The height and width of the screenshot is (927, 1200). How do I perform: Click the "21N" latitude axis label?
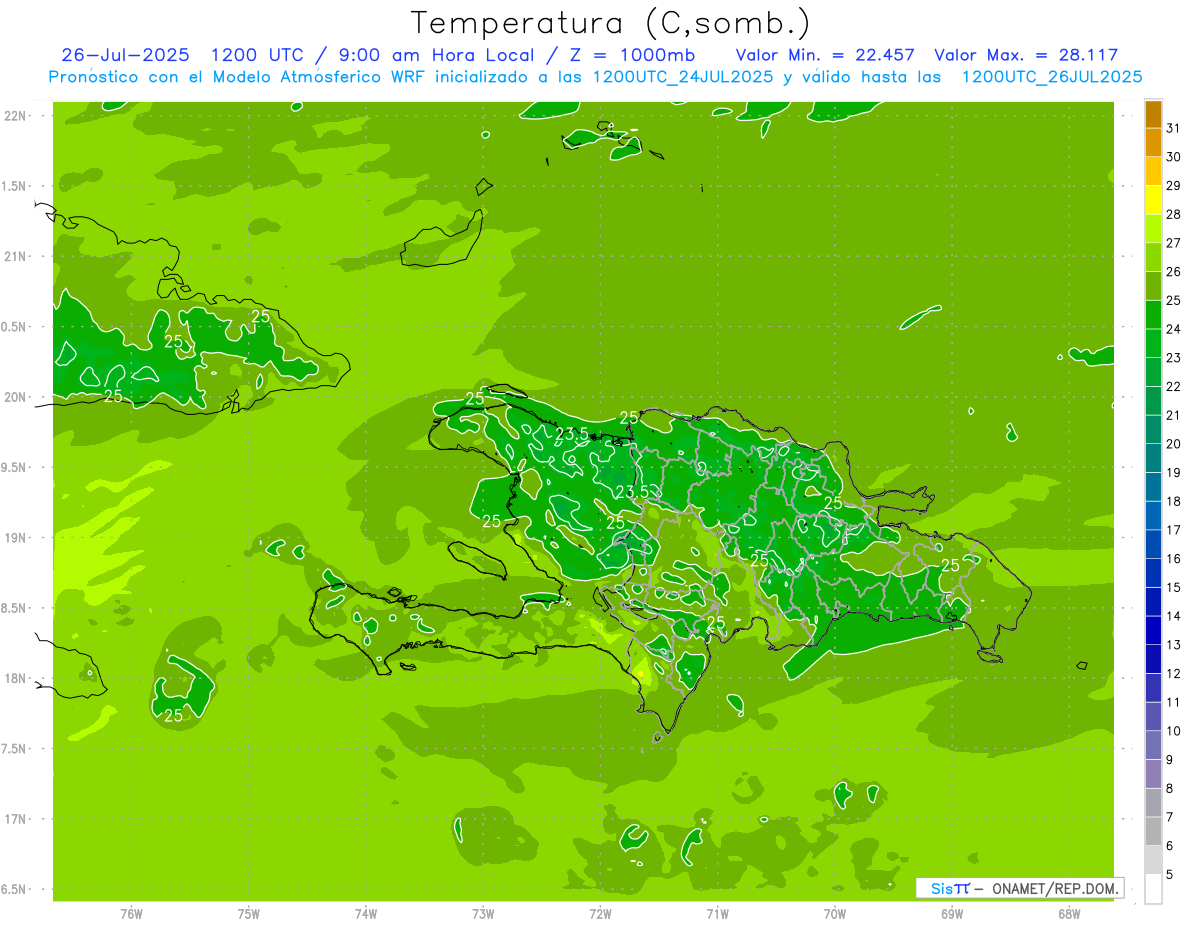[16, 257]
